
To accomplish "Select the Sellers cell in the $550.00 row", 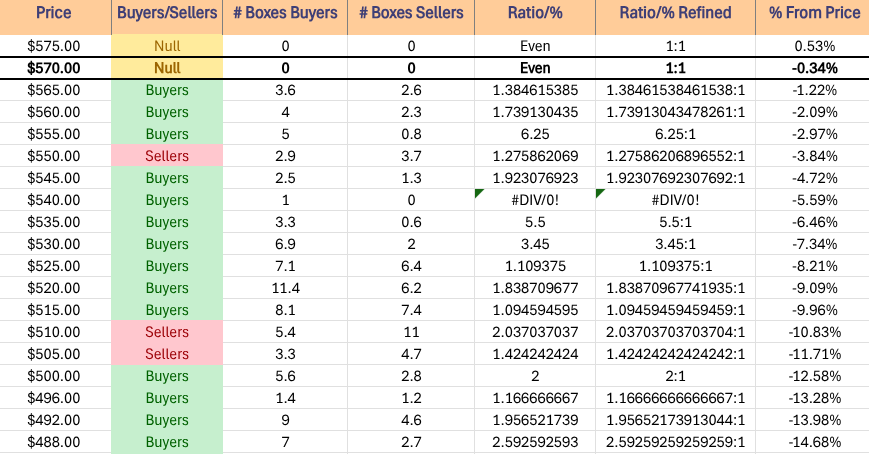I will [167, 156].
